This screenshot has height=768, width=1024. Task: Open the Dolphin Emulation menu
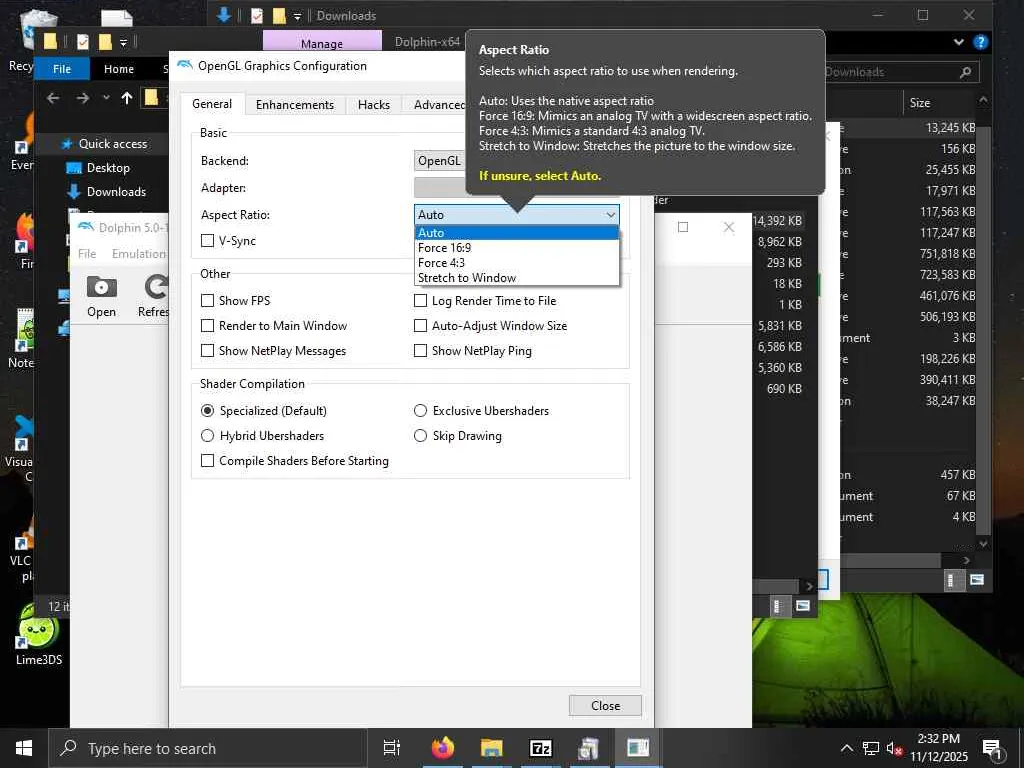coord(138,253)
